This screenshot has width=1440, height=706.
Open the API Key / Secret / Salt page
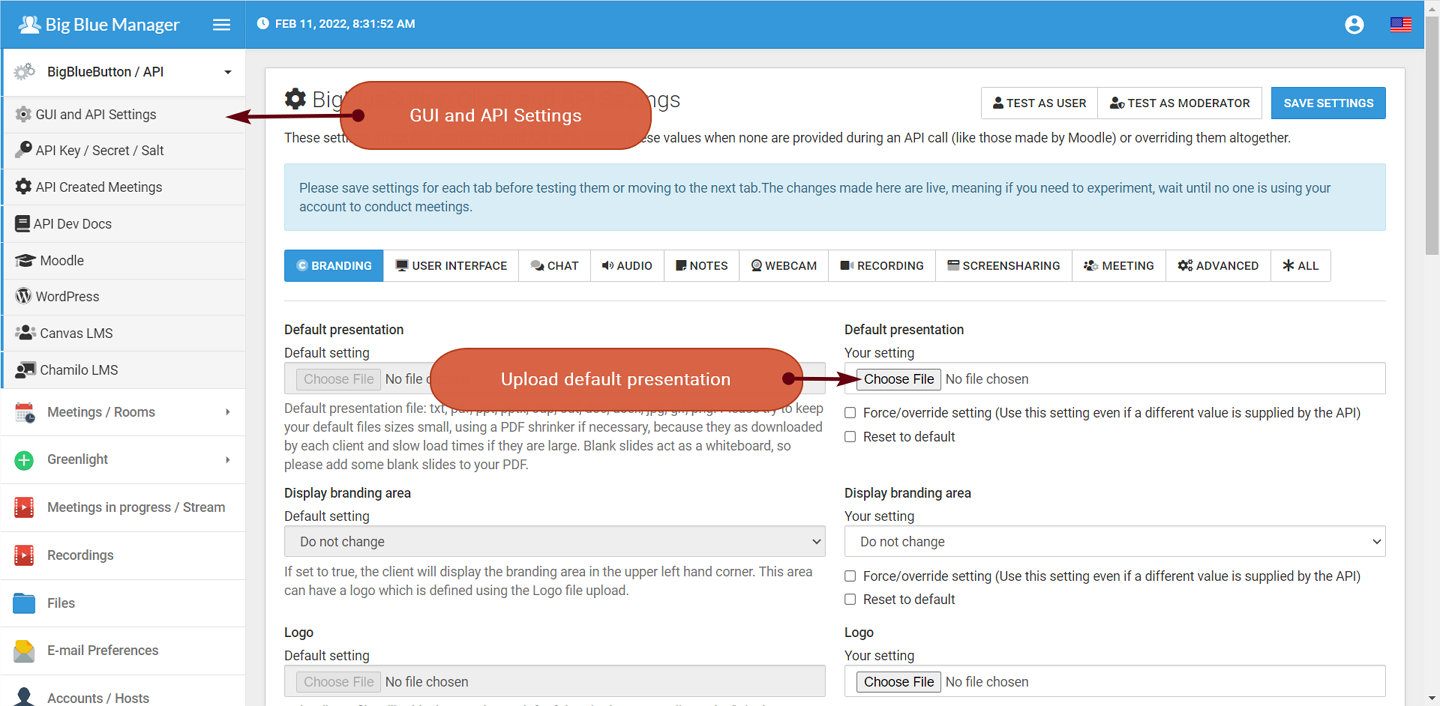click(x=99, y=151)
